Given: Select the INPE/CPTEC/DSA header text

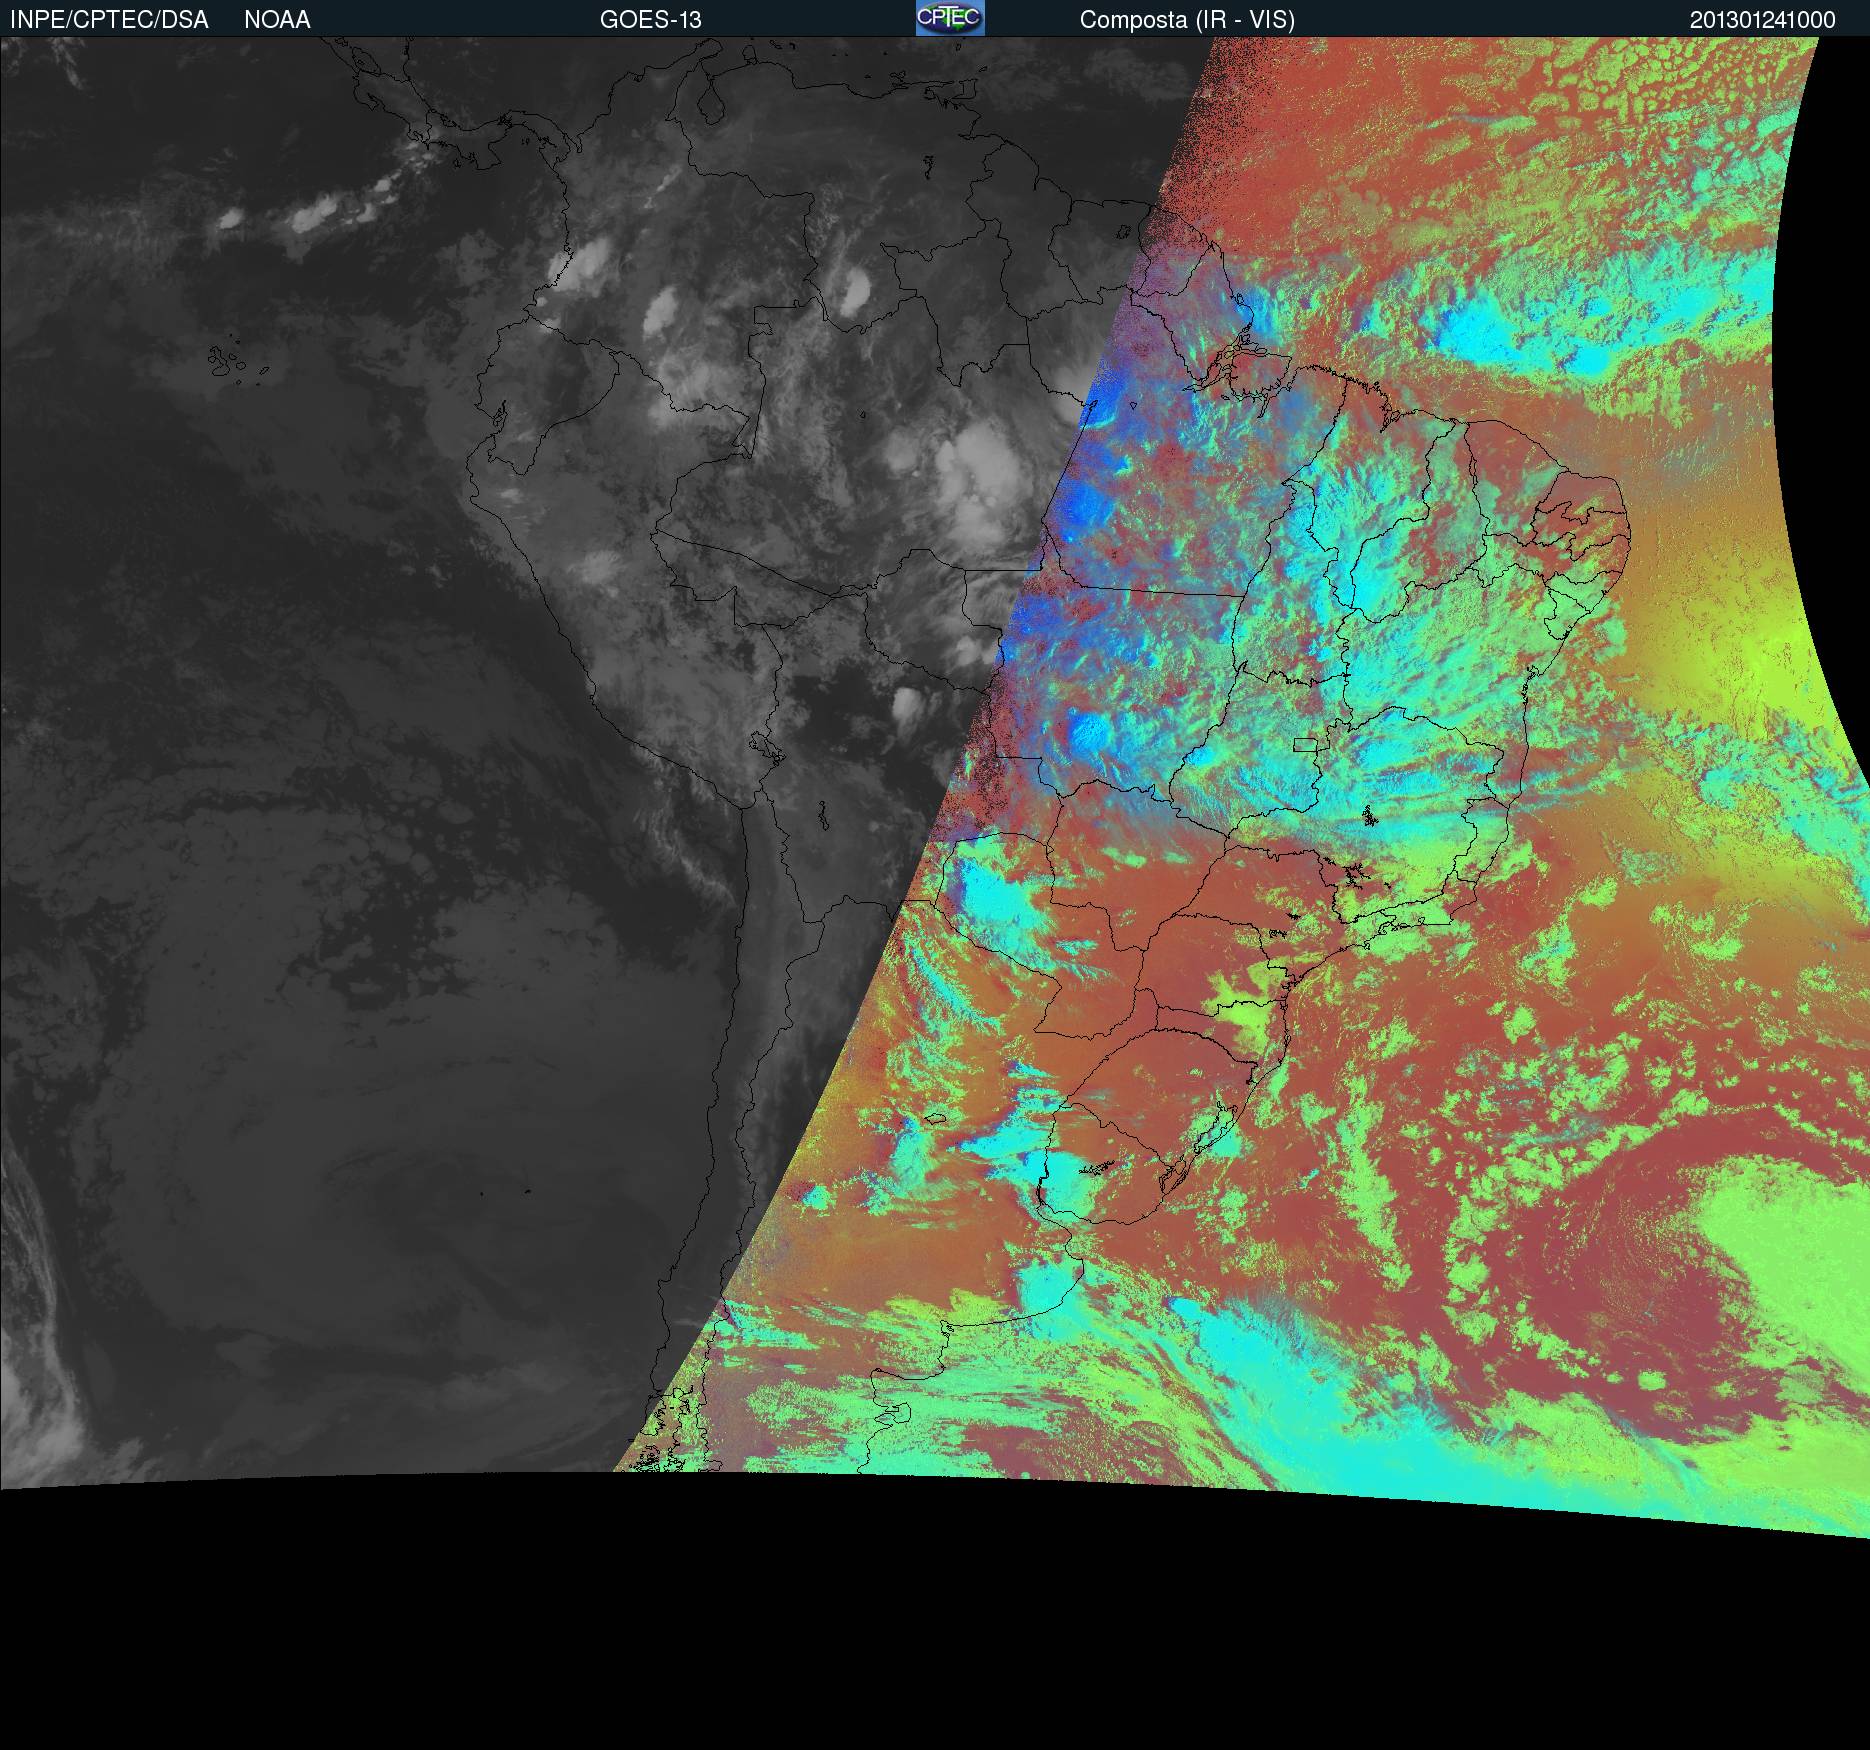Looking at the screenshot, I should point(109,20).
